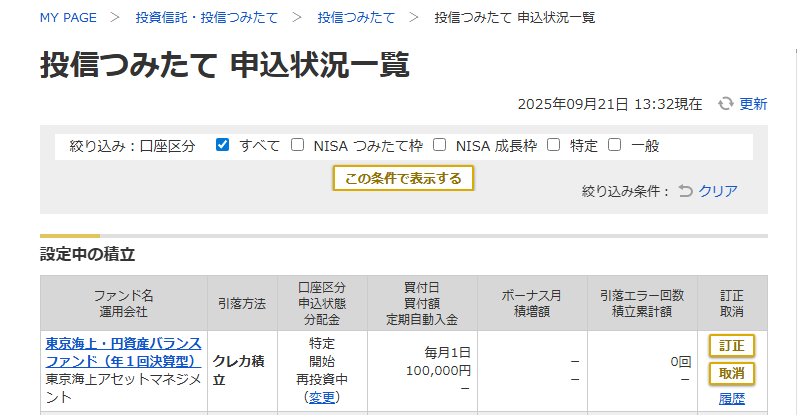Toggle the 一般 account checkbox
Viewport: 797px width, 415px height.
[x=615, y=145]
